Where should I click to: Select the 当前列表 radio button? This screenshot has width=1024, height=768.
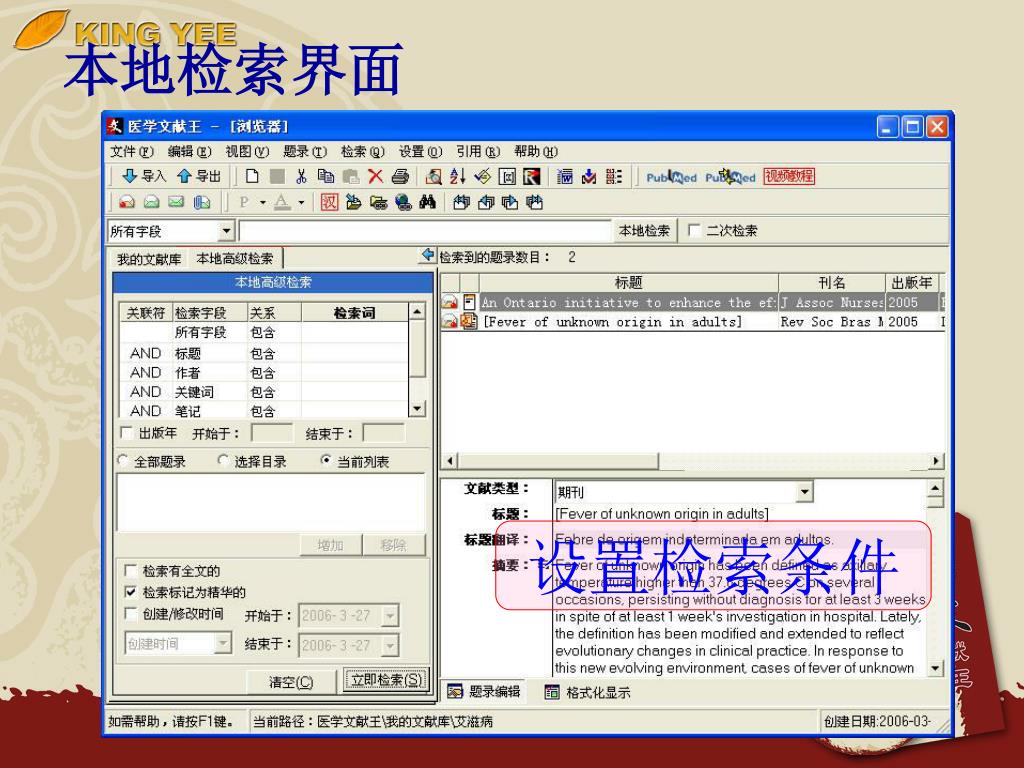[326, 460]
